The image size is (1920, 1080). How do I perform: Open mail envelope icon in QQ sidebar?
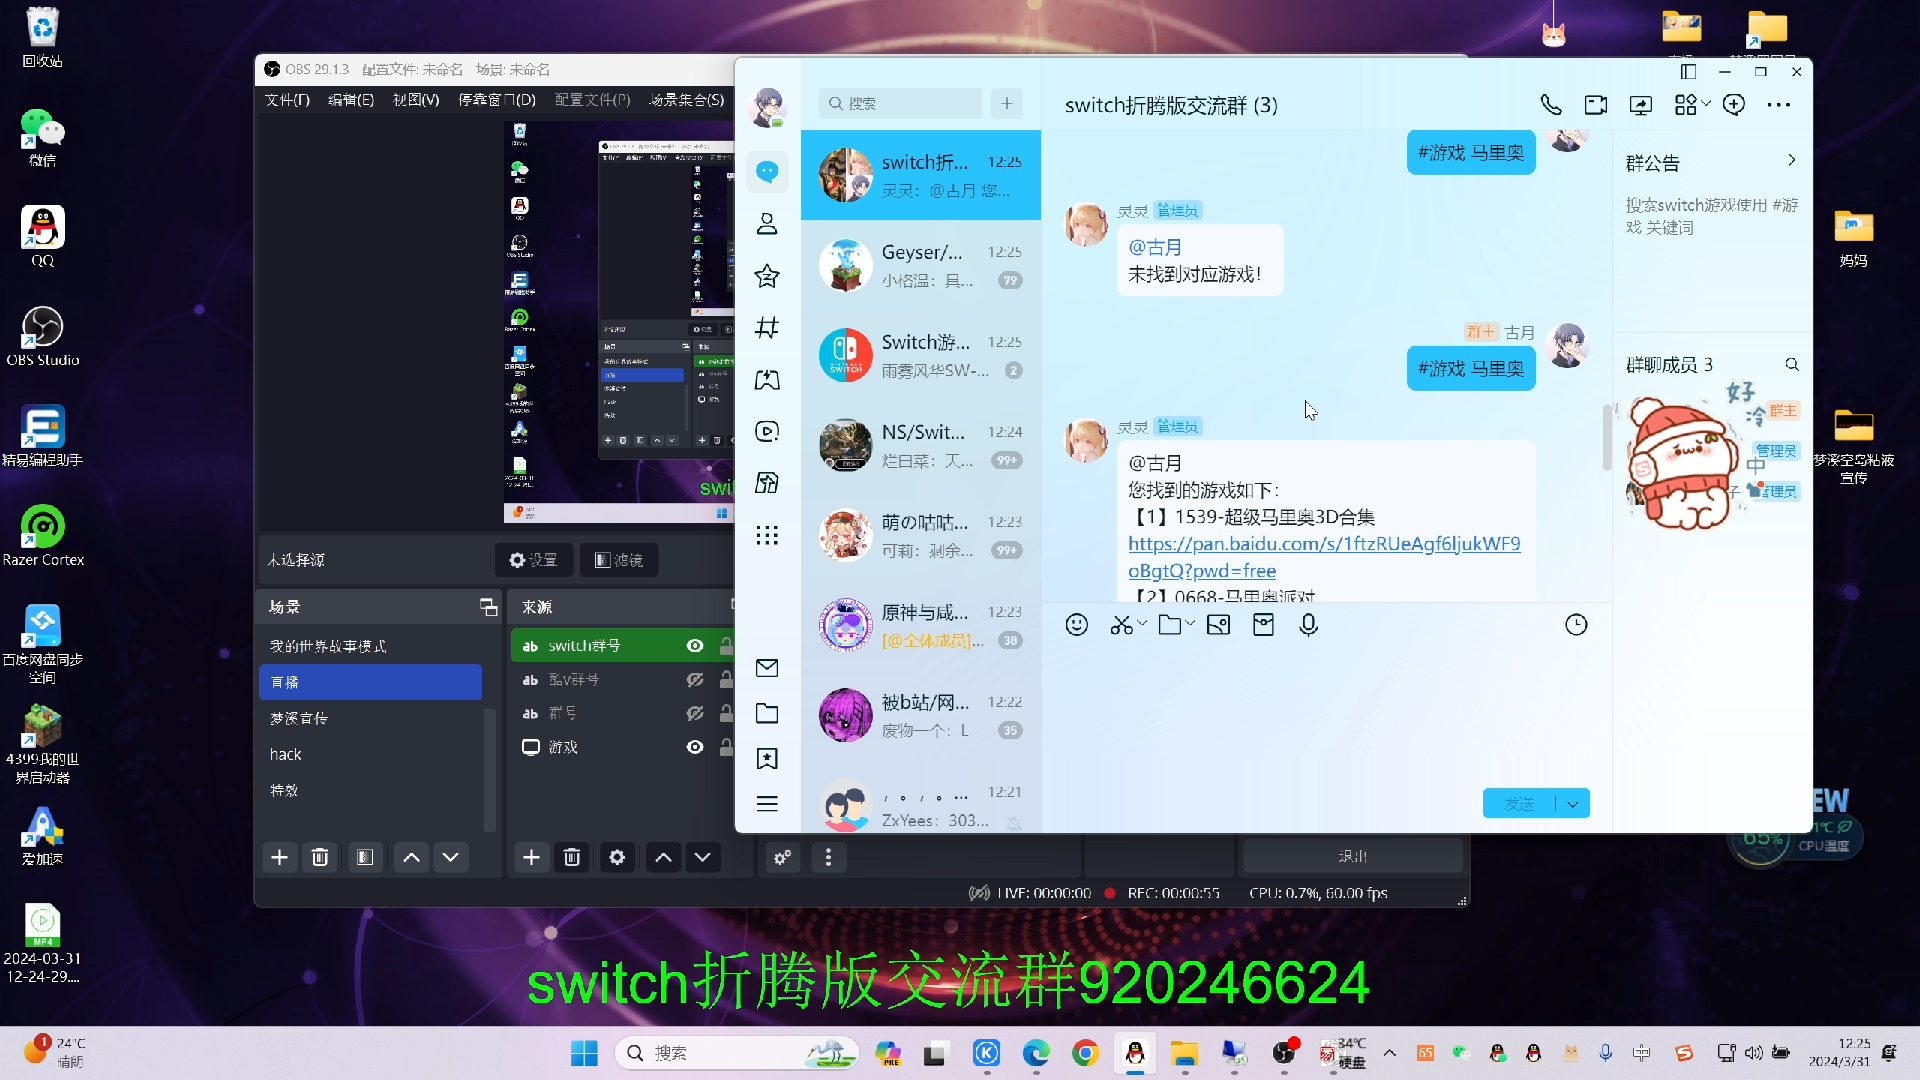[767, 667]
